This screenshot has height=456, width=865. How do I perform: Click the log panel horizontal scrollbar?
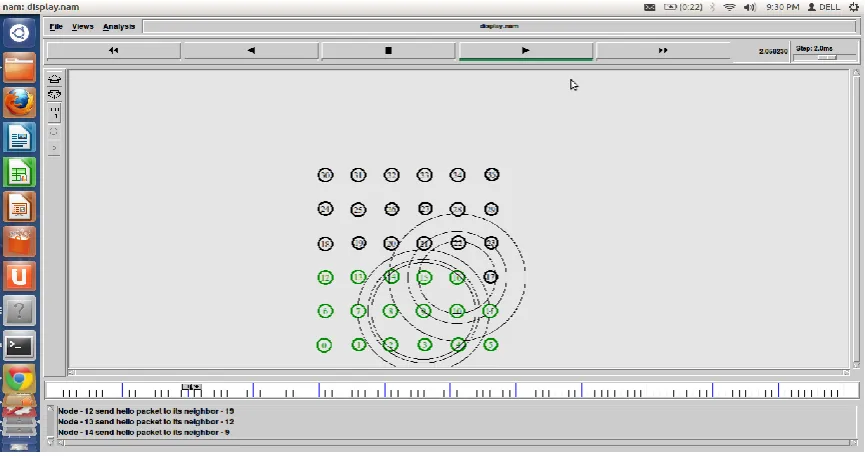[456, 442]
